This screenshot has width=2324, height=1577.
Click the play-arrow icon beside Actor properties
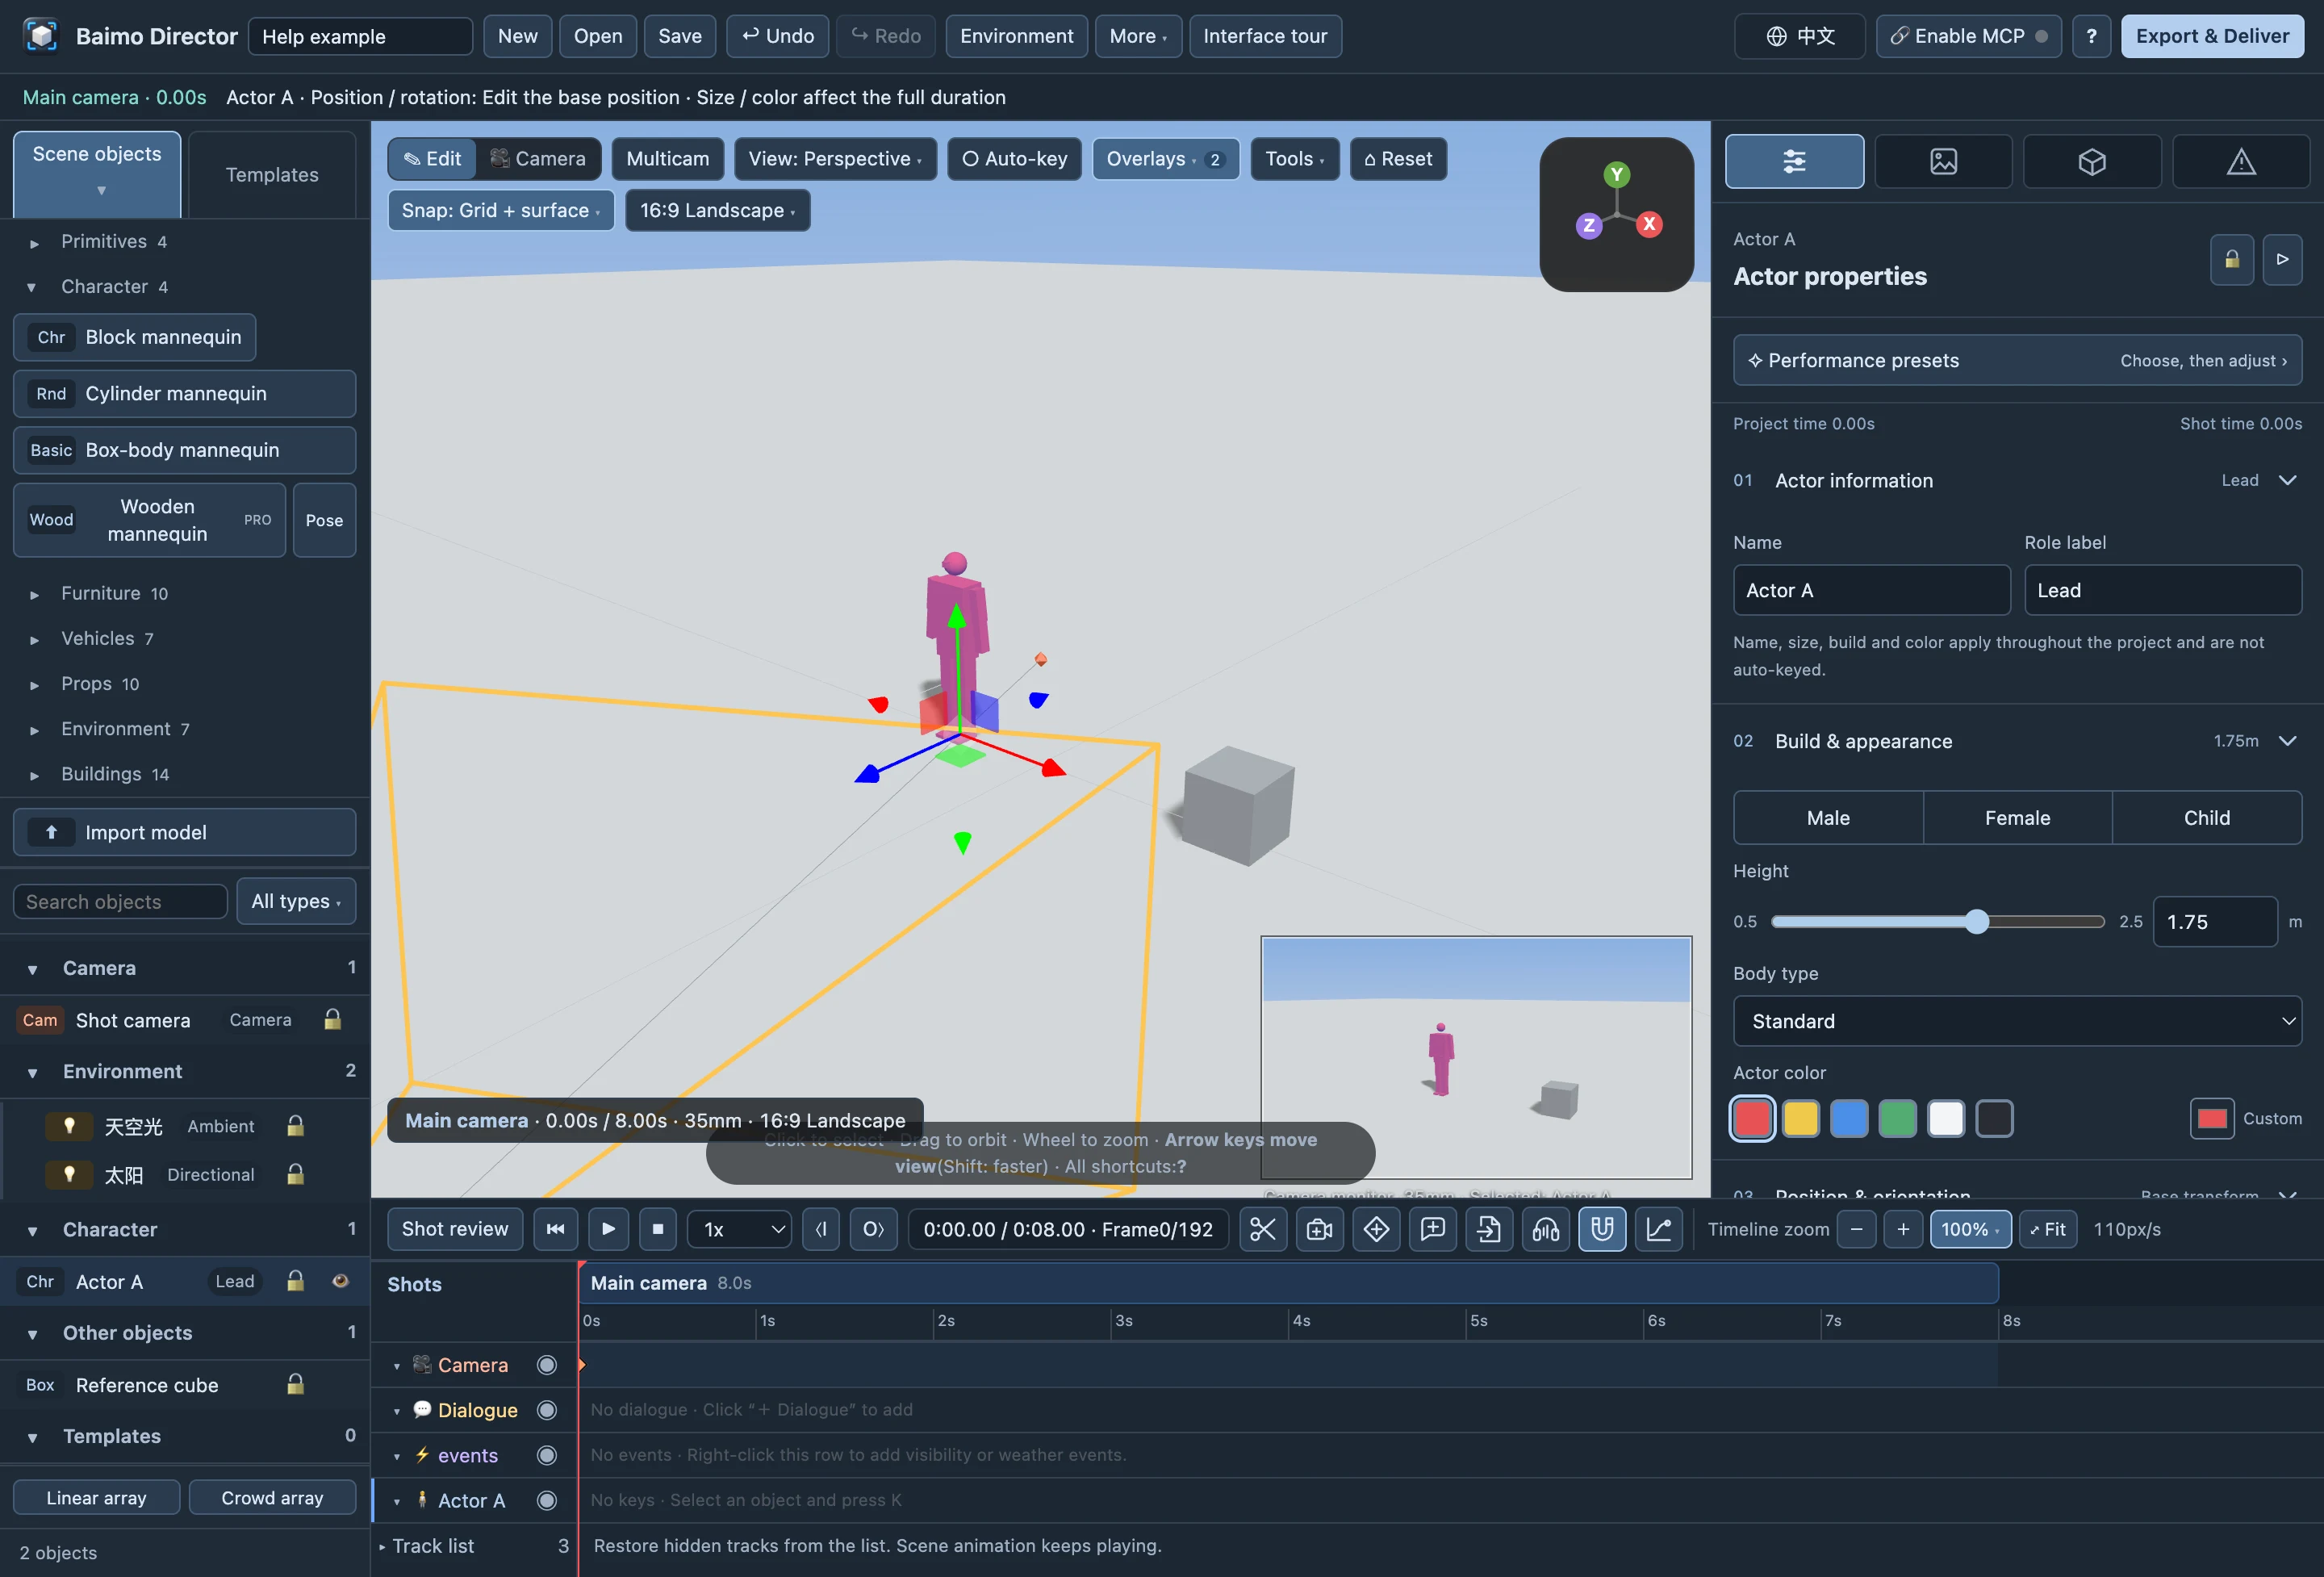(x=2282, y=260)
